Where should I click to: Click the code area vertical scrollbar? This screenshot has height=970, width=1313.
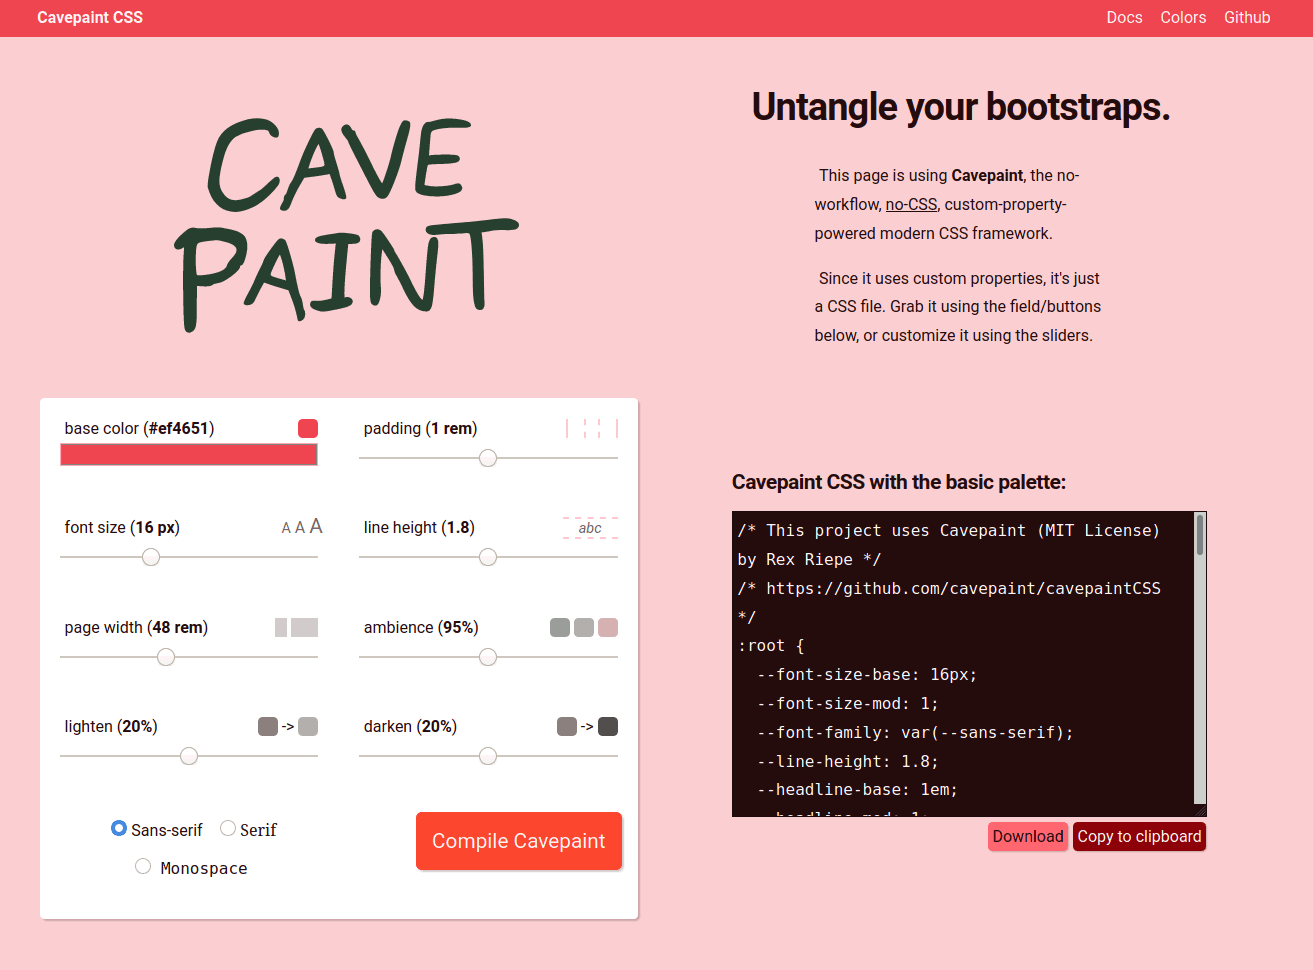(x=1200, y=658)
